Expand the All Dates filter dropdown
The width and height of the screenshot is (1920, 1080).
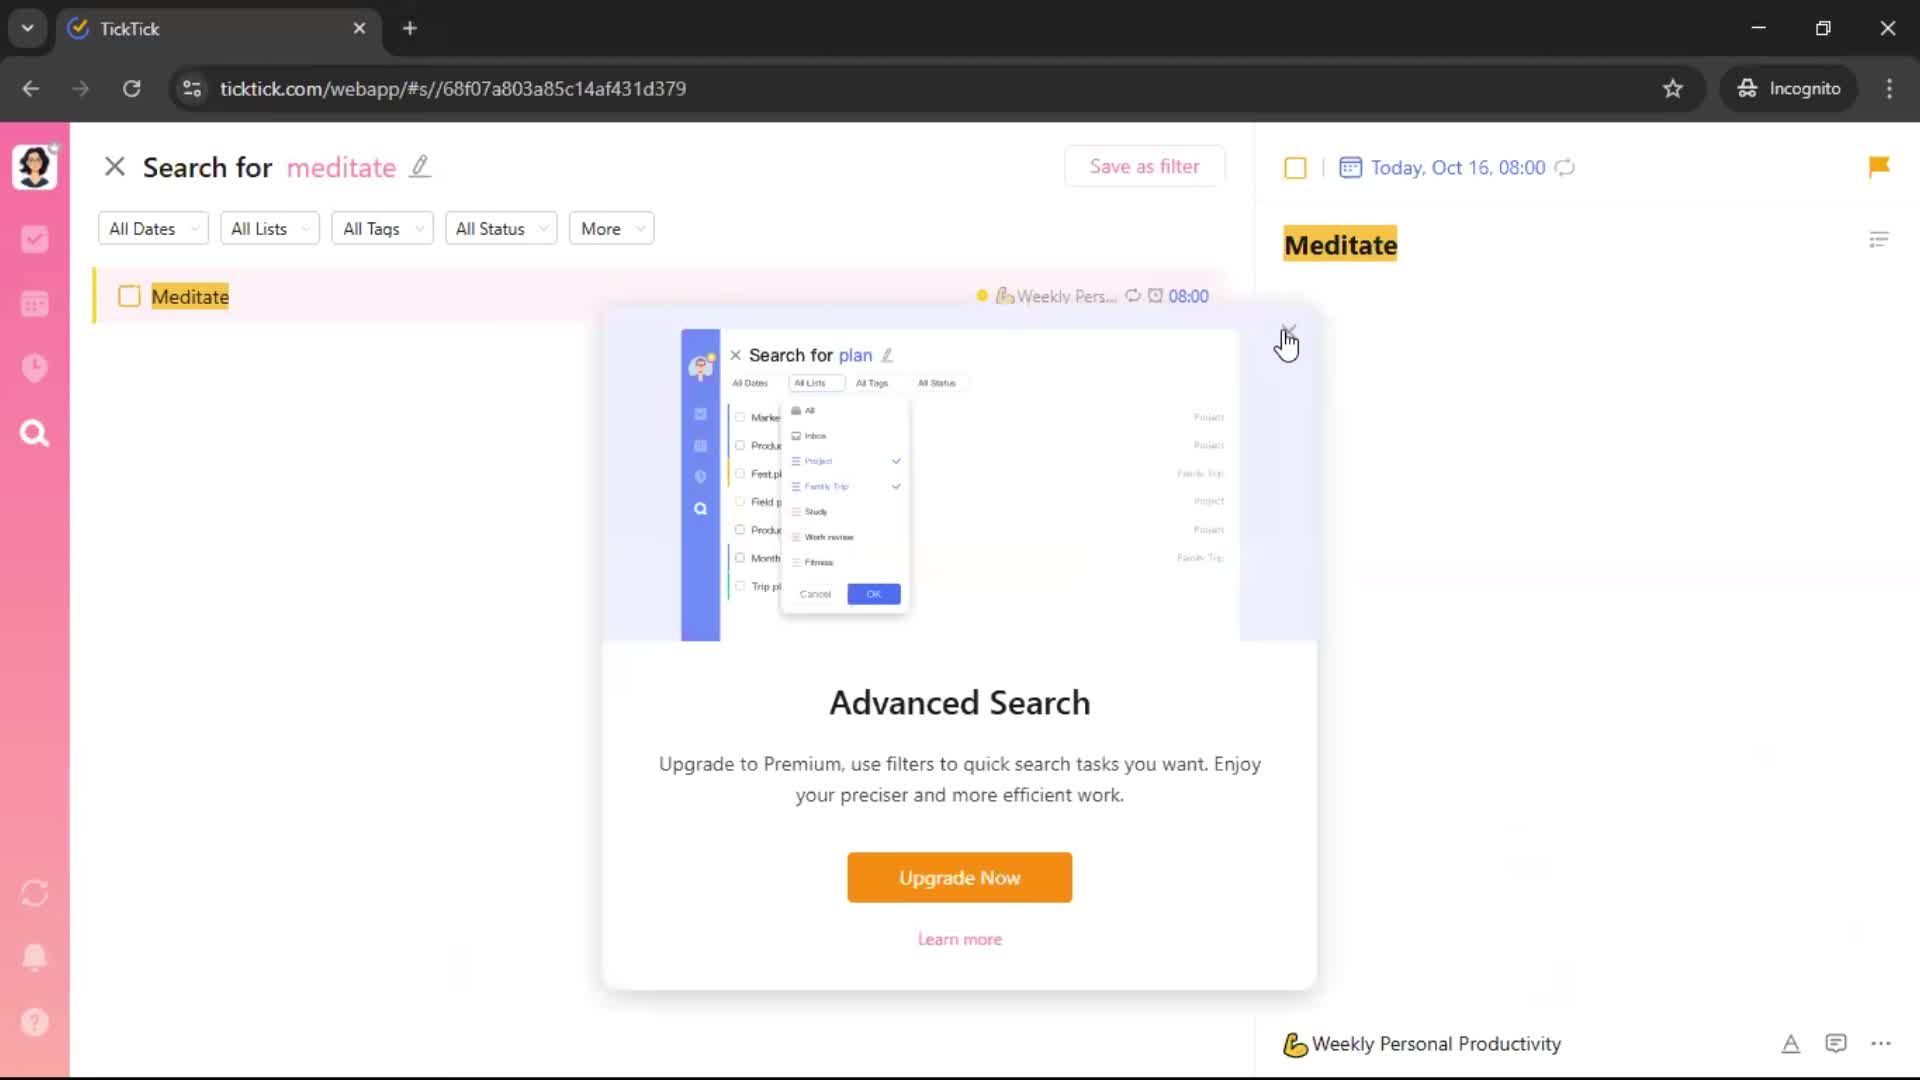[x=153, y=229]
